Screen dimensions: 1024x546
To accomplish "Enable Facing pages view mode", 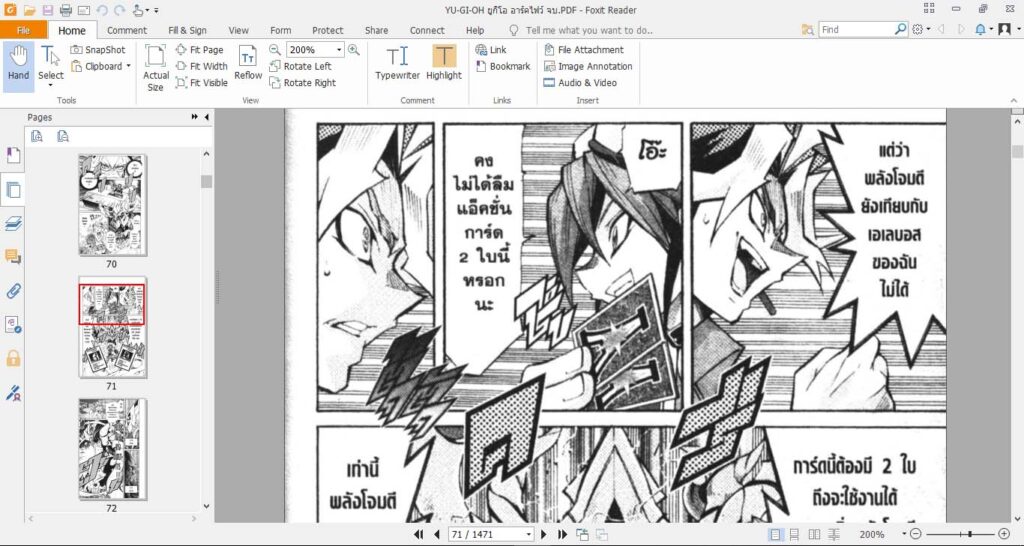I will point(814,534).
